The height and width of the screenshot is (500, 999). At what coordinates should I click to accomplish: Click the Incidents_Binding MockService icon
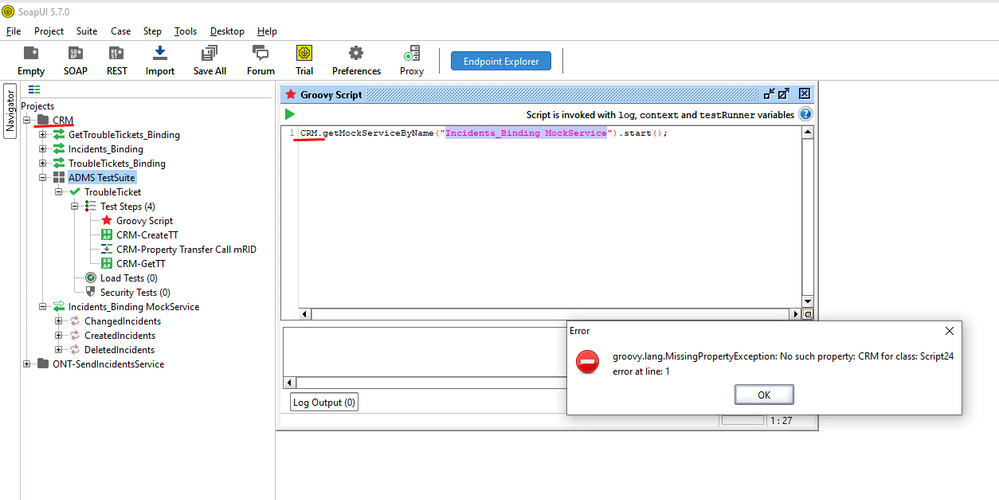point(59,307)
